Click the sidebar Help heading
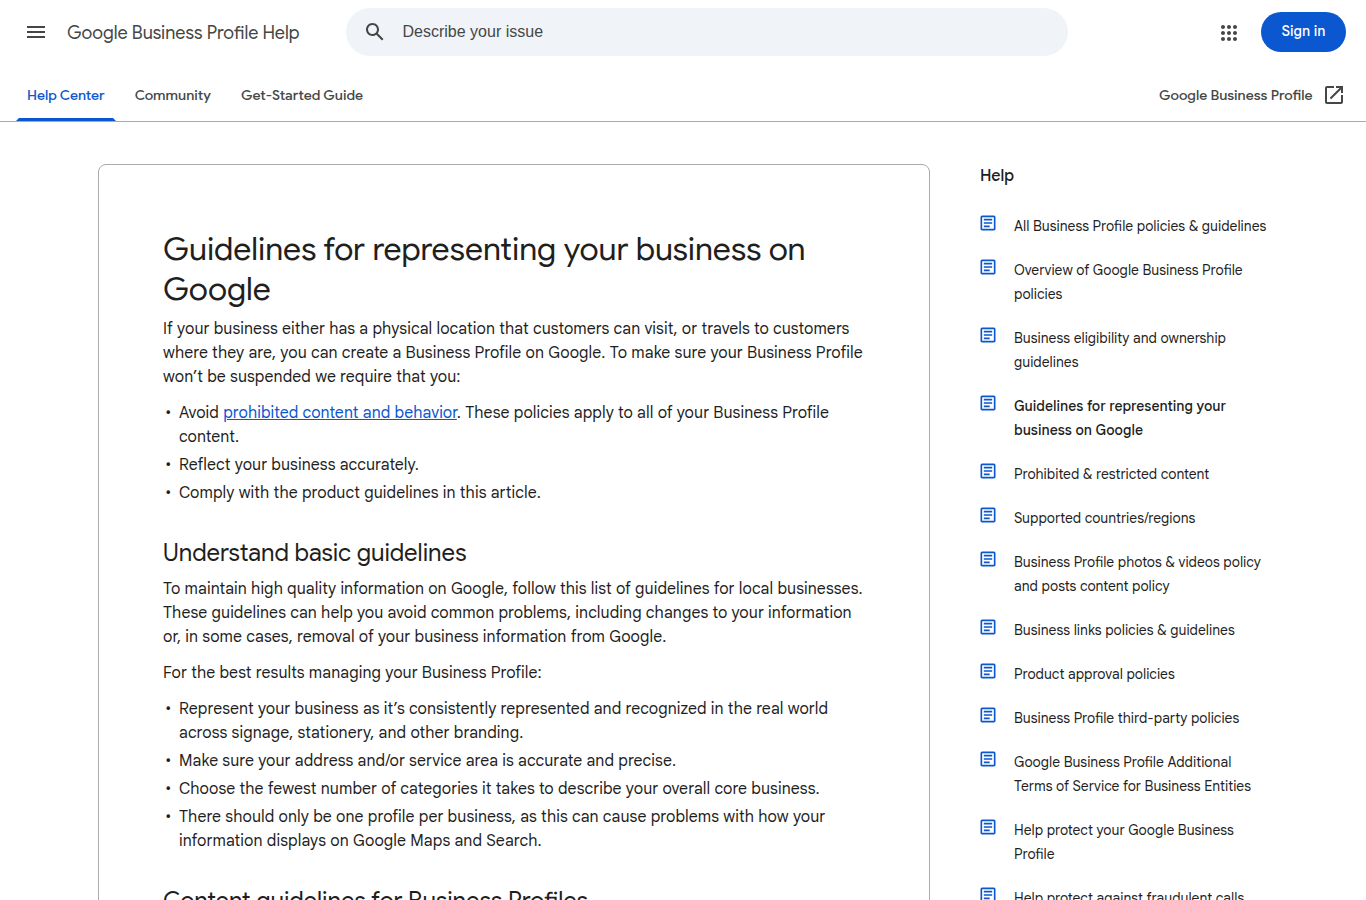Viewport: 1366px width, 900px height. click(x=997, y=175)
